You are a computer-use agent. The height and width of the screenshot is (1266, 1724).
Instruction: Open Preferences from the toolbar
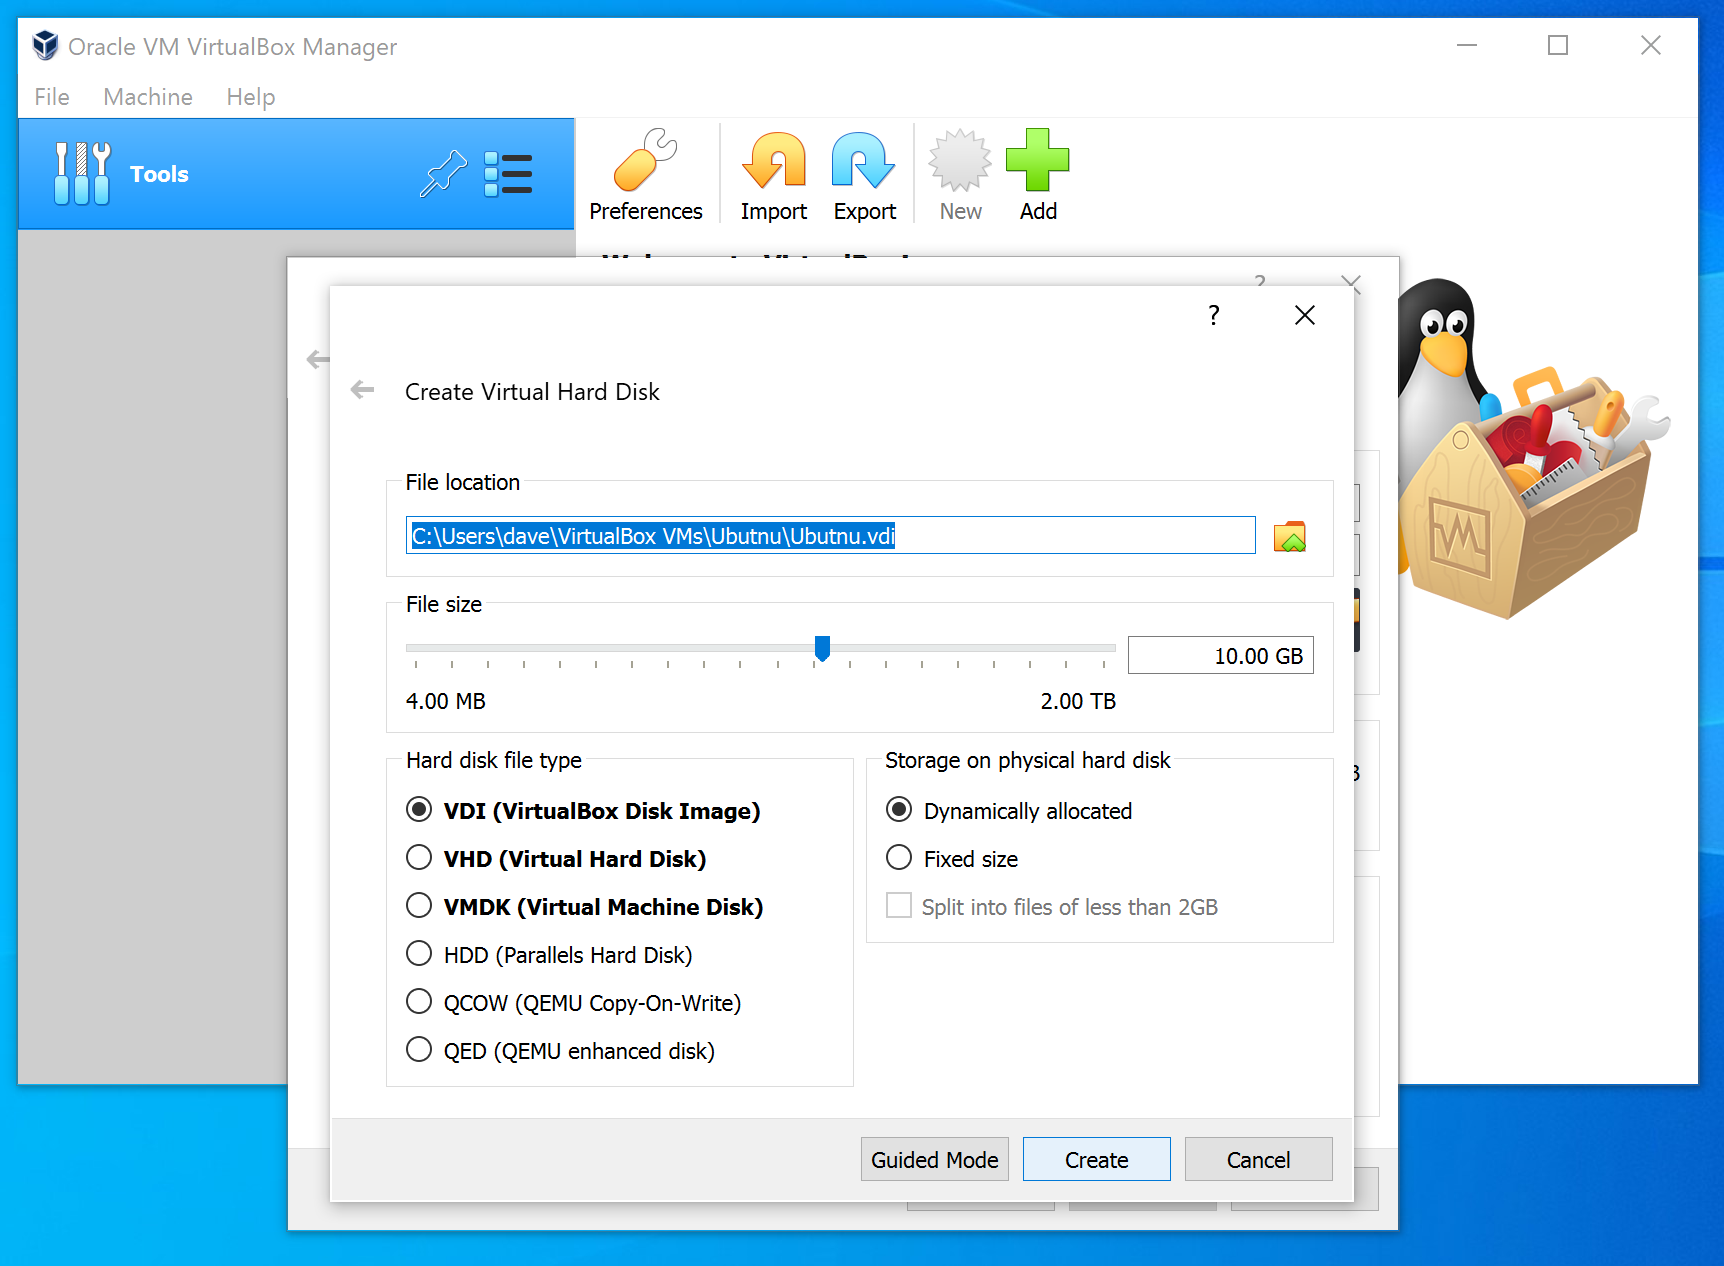[x=645, y=174]
